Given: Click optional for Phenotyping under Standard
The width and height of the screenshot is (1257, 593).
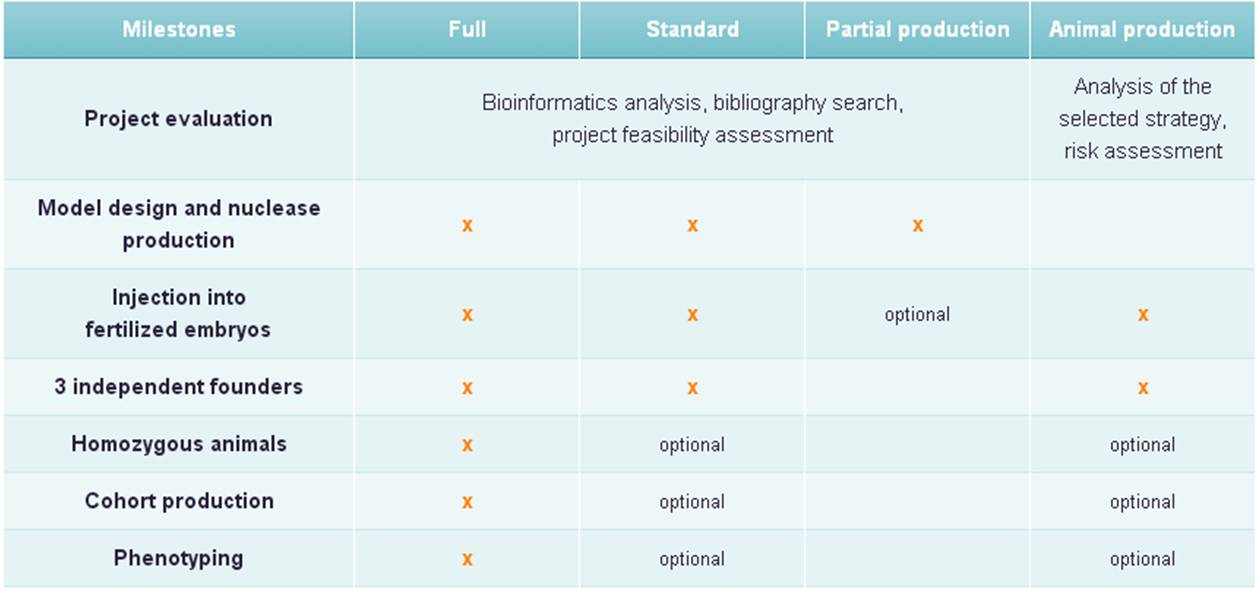Looking at the screenshot, I should (x=692, y=559).
